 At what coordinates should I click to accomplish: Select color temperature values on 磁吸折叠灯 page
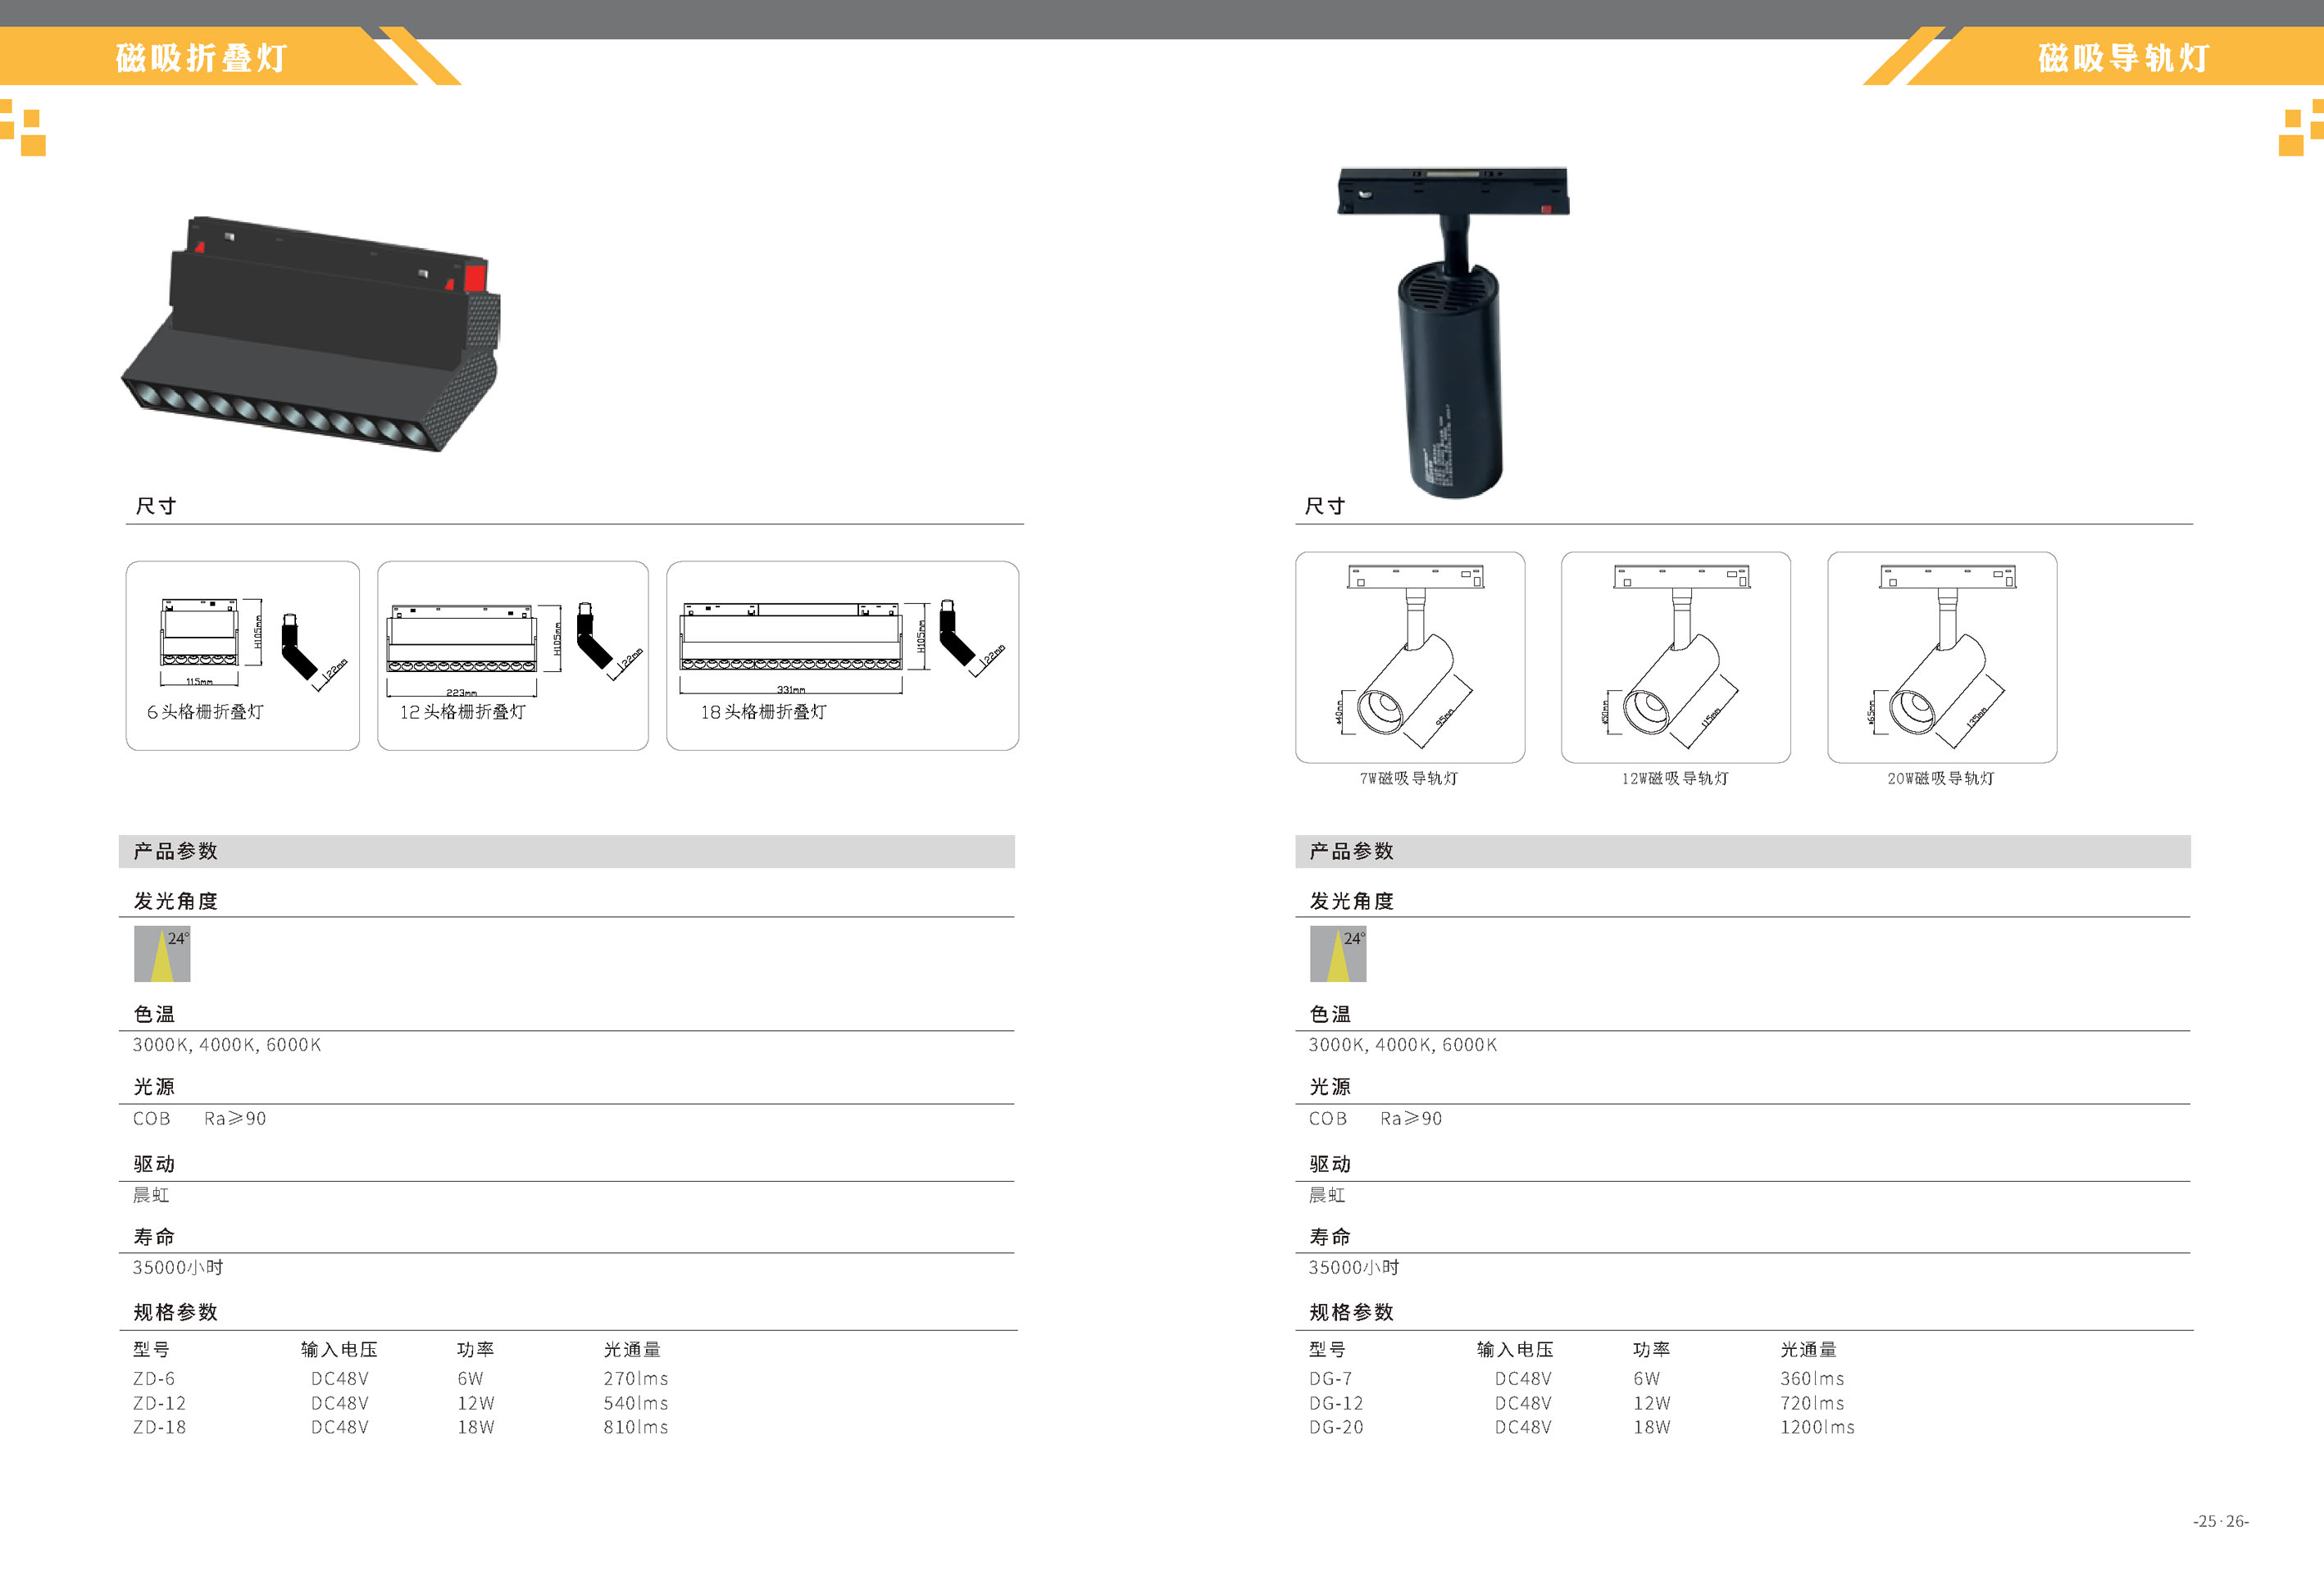[227, 1045]
